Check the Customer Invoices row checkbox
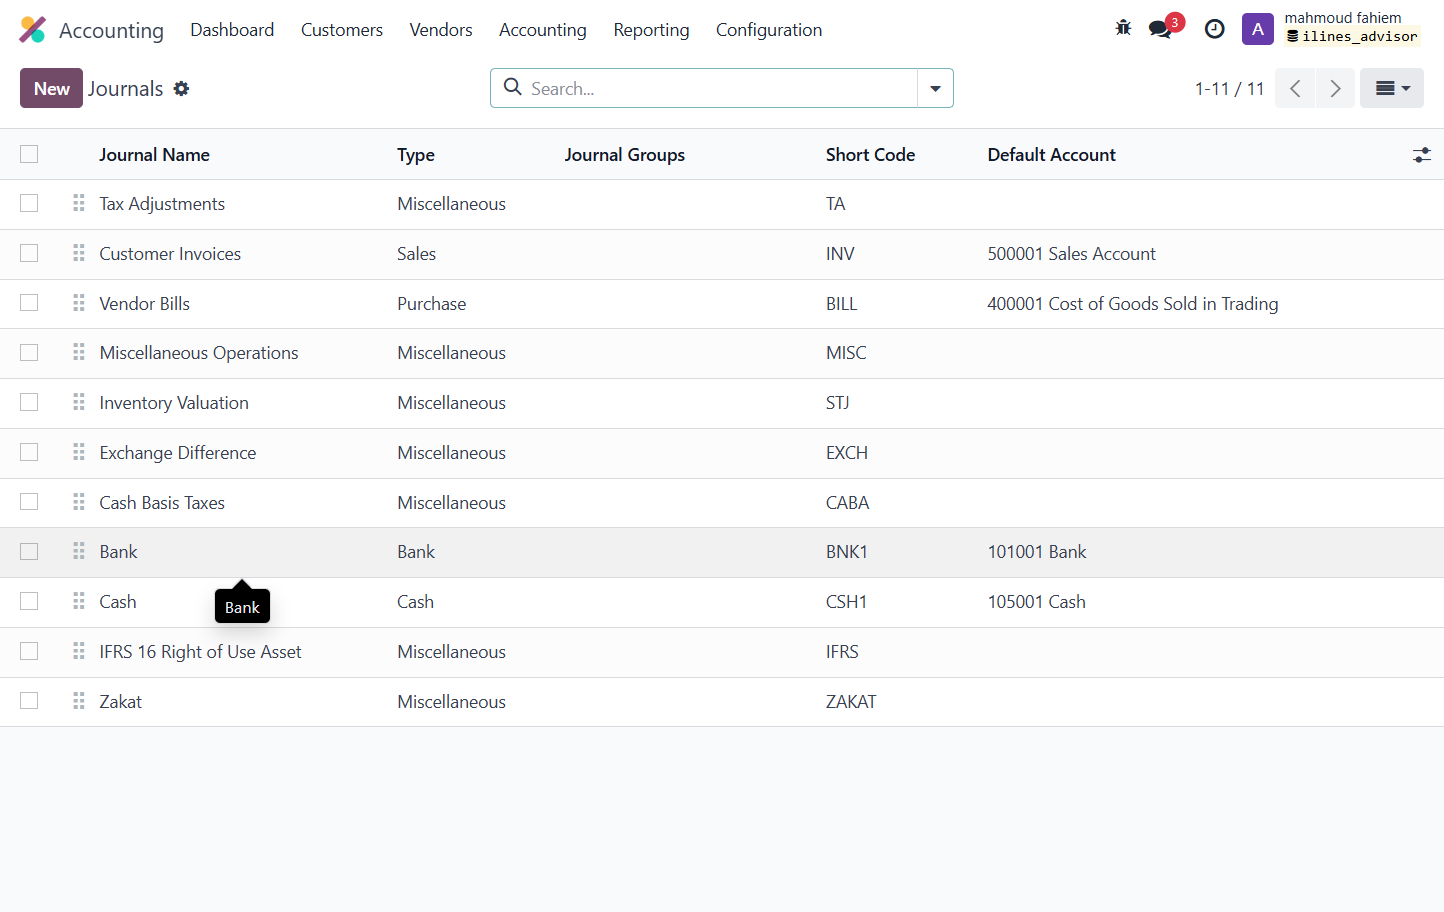Screen dimensions: 1444x912 [29, 253]
